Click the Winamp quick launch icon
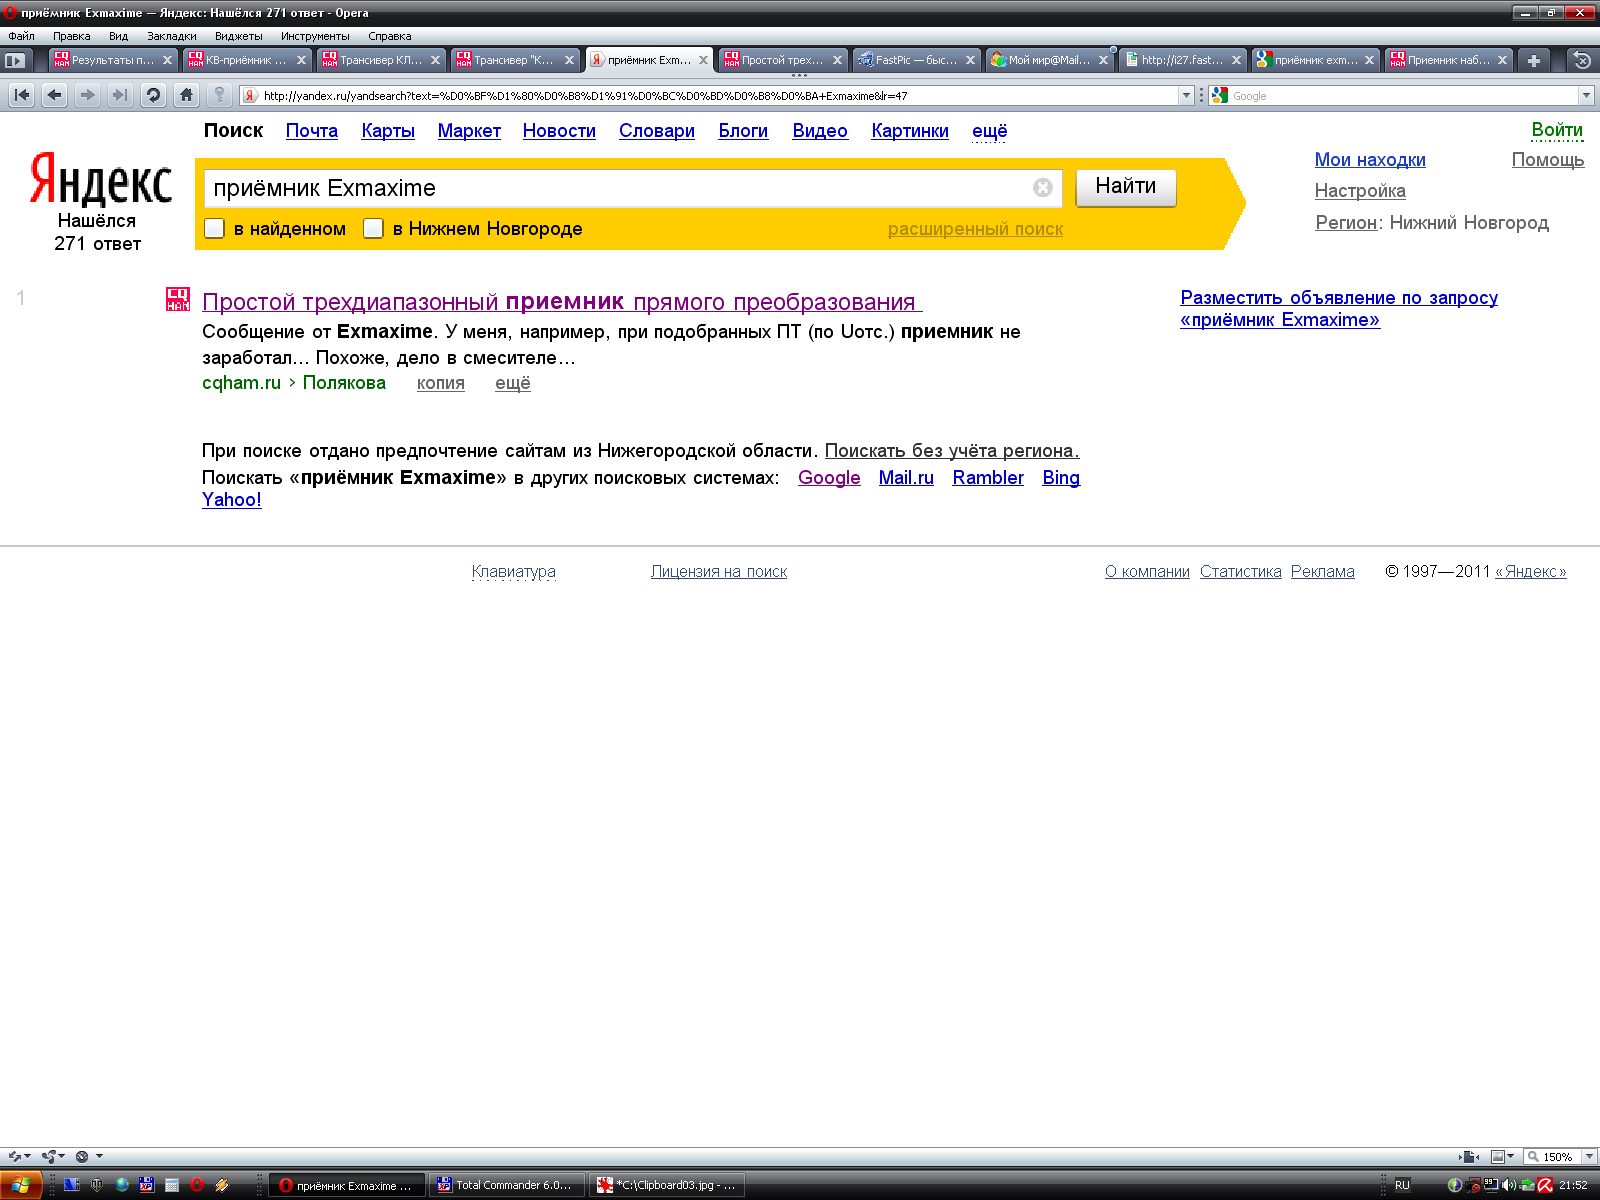 (222, 1185)
